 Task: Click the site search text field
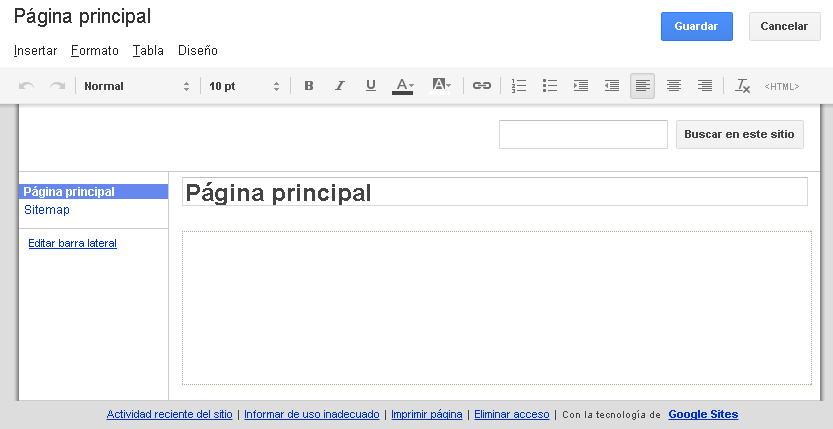pos(583,134)
